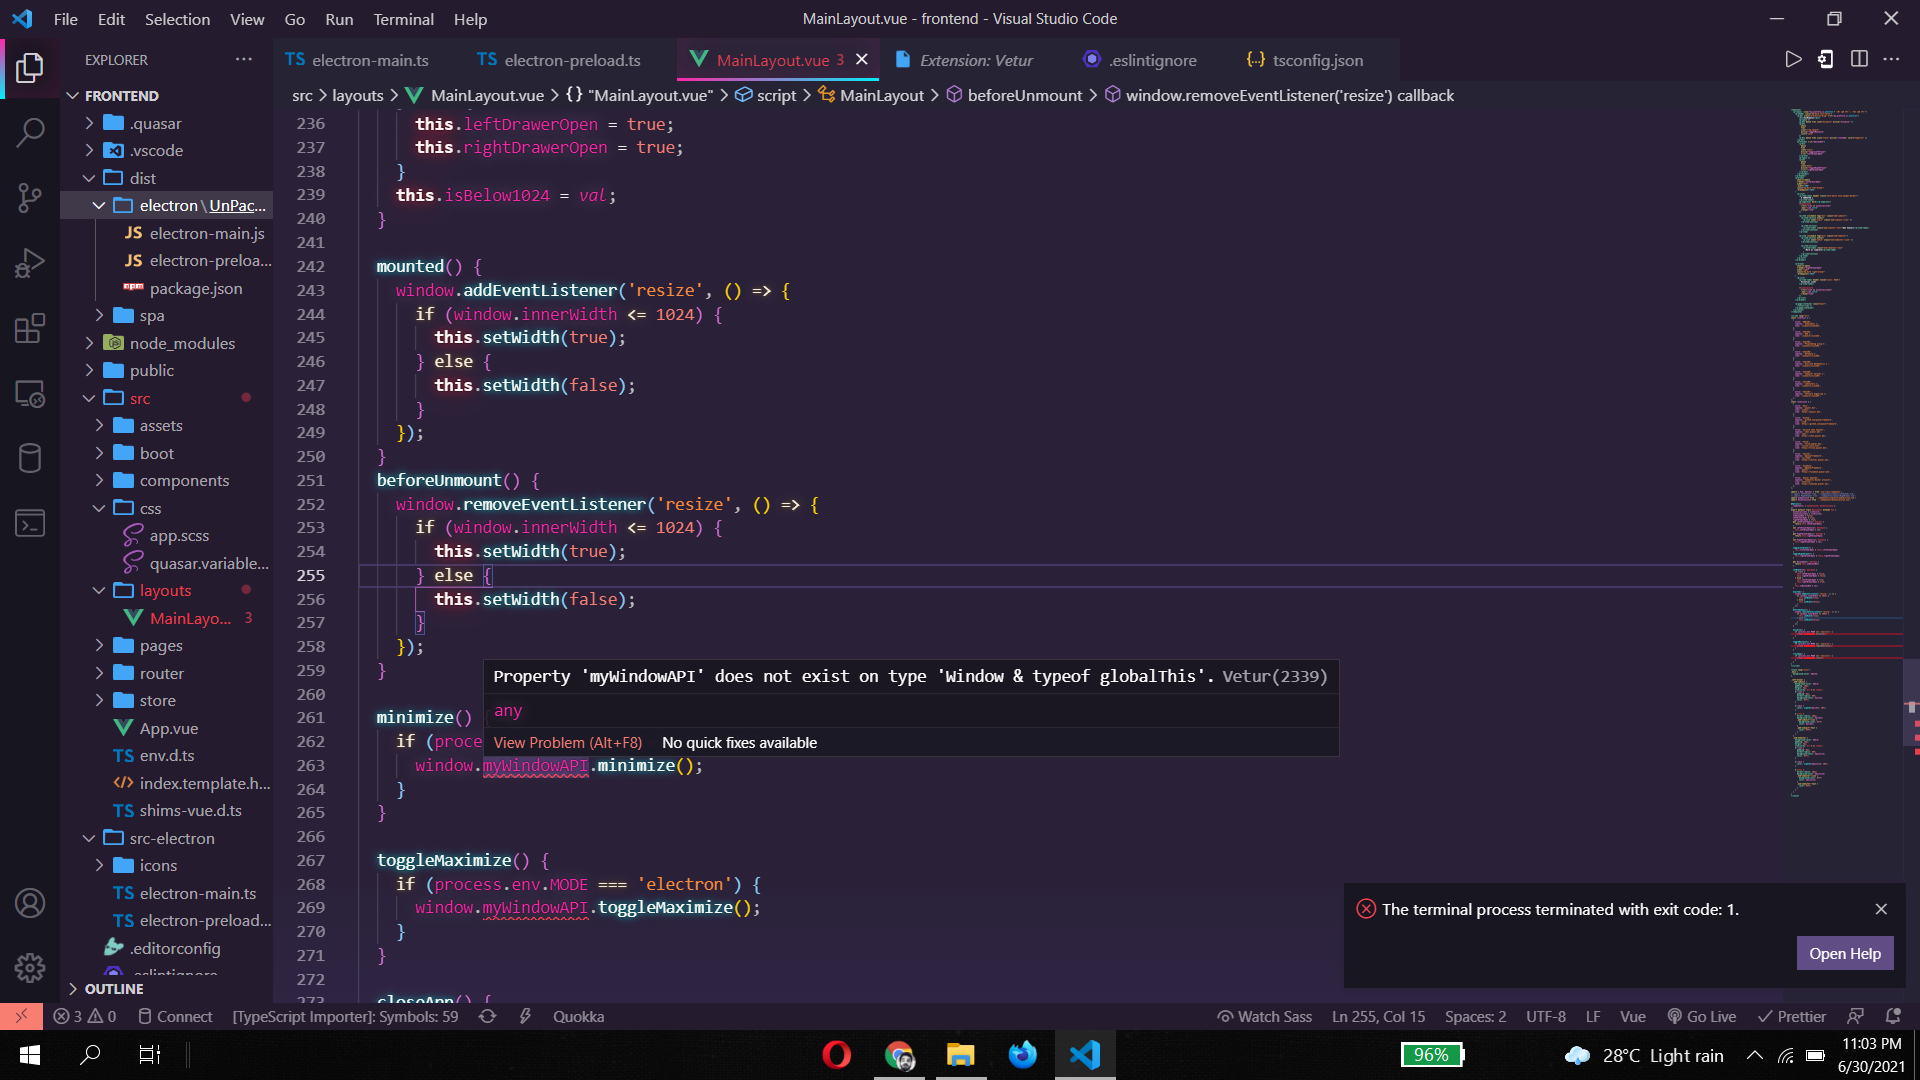This screenshot has height=1080, width=1920.
Task: Open the Terminal menu
Action: click(403, 19)
